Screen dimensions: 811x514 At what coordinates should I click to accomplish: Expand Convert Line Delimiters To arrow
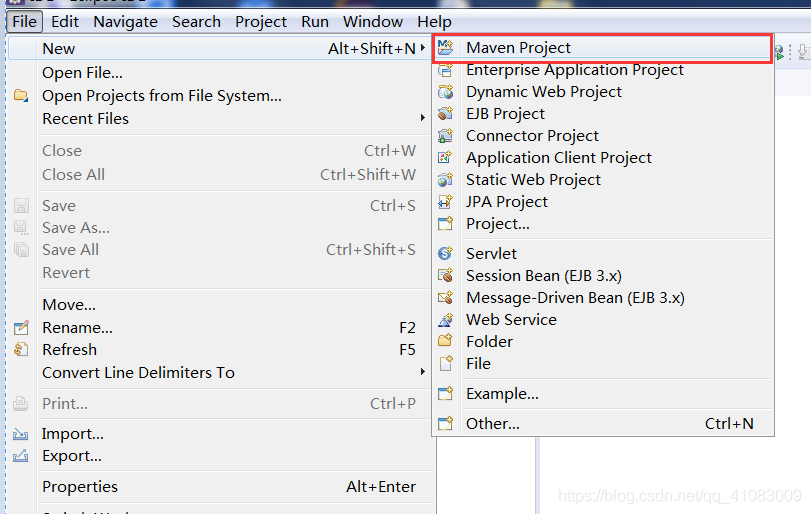click(423, 372)
